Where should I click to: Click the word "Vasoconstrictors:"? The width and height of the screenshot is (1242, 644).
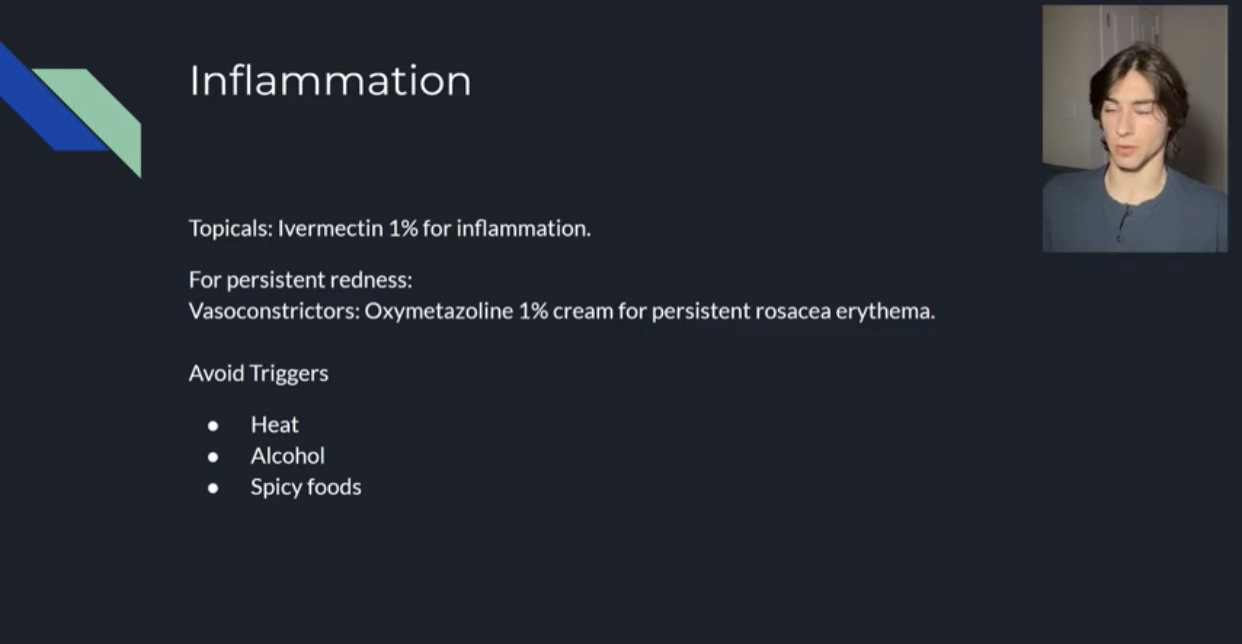coord(273,311)
